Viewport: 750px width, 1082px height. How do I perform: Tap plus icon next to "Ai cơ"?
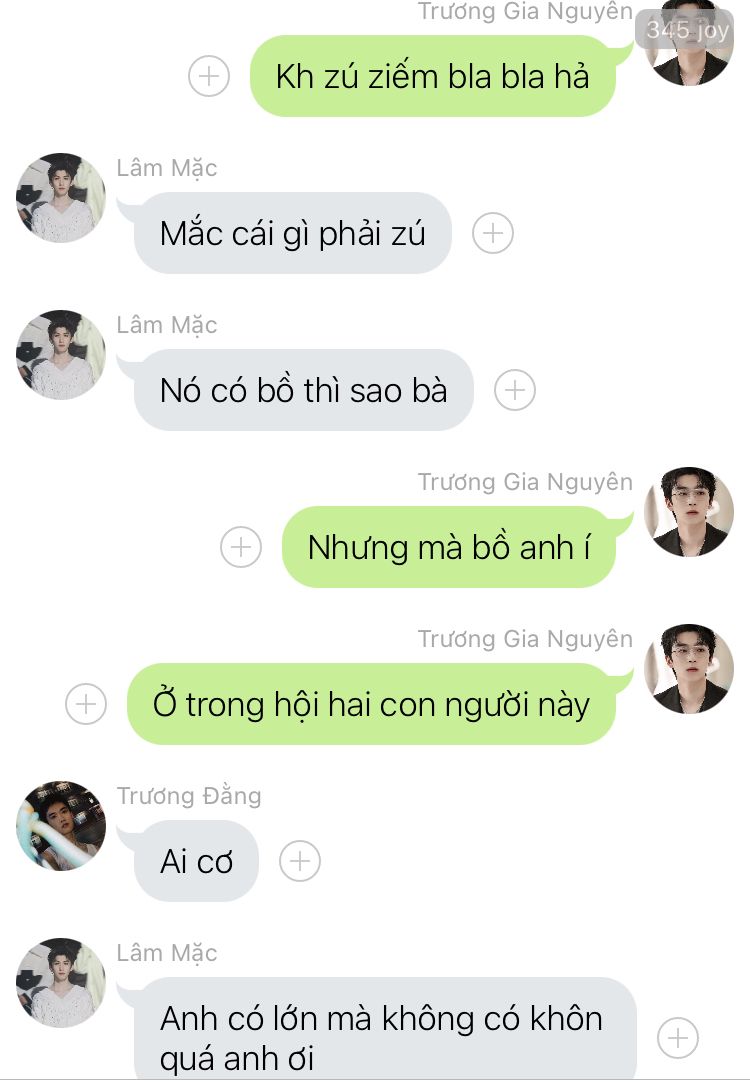(x=299, y=861)
